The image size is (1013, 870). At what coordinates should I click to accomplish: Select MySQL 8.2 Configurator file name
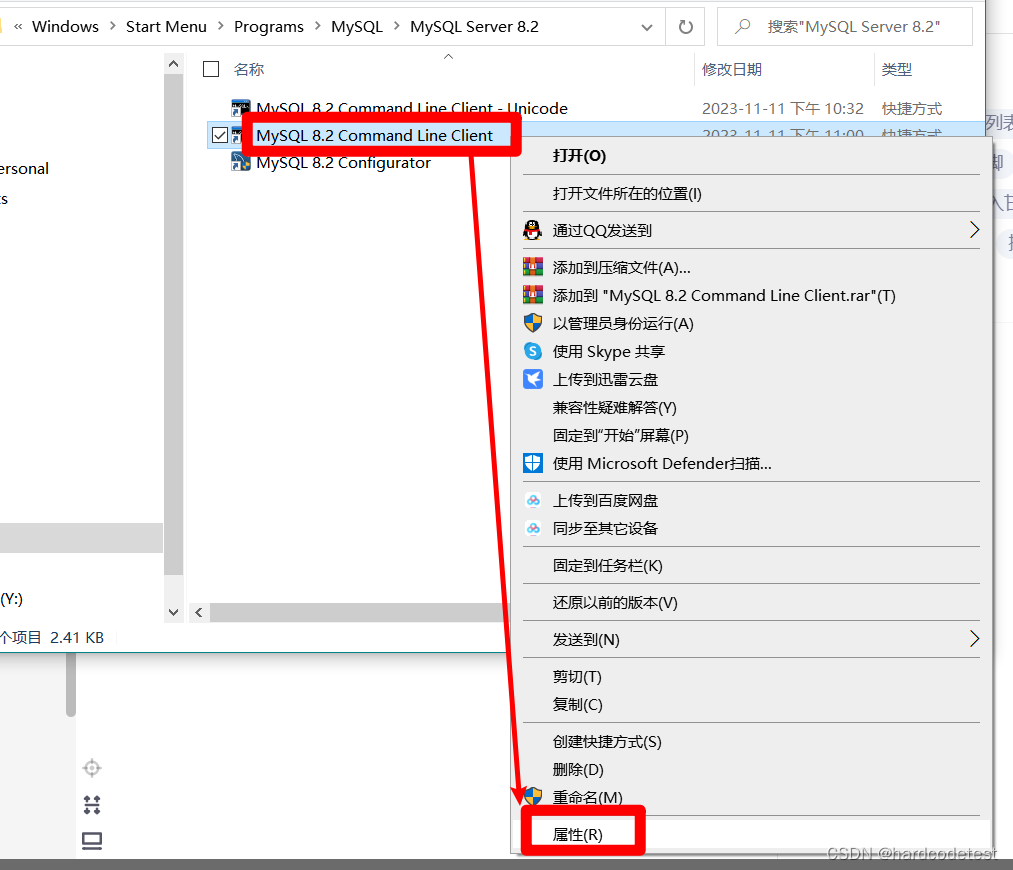[343, 163]
